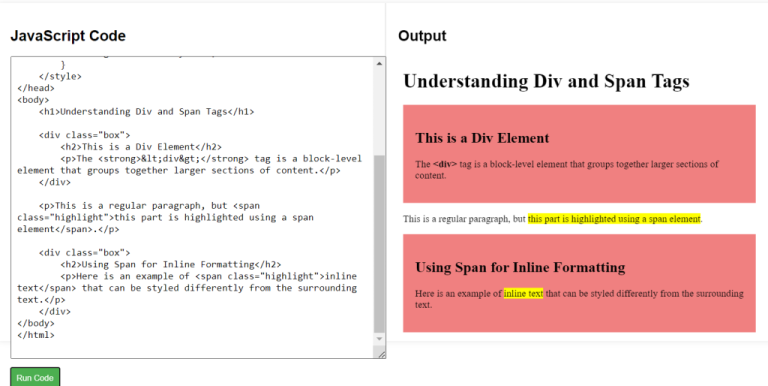Click the closing head tag in code

click(36, 88)
